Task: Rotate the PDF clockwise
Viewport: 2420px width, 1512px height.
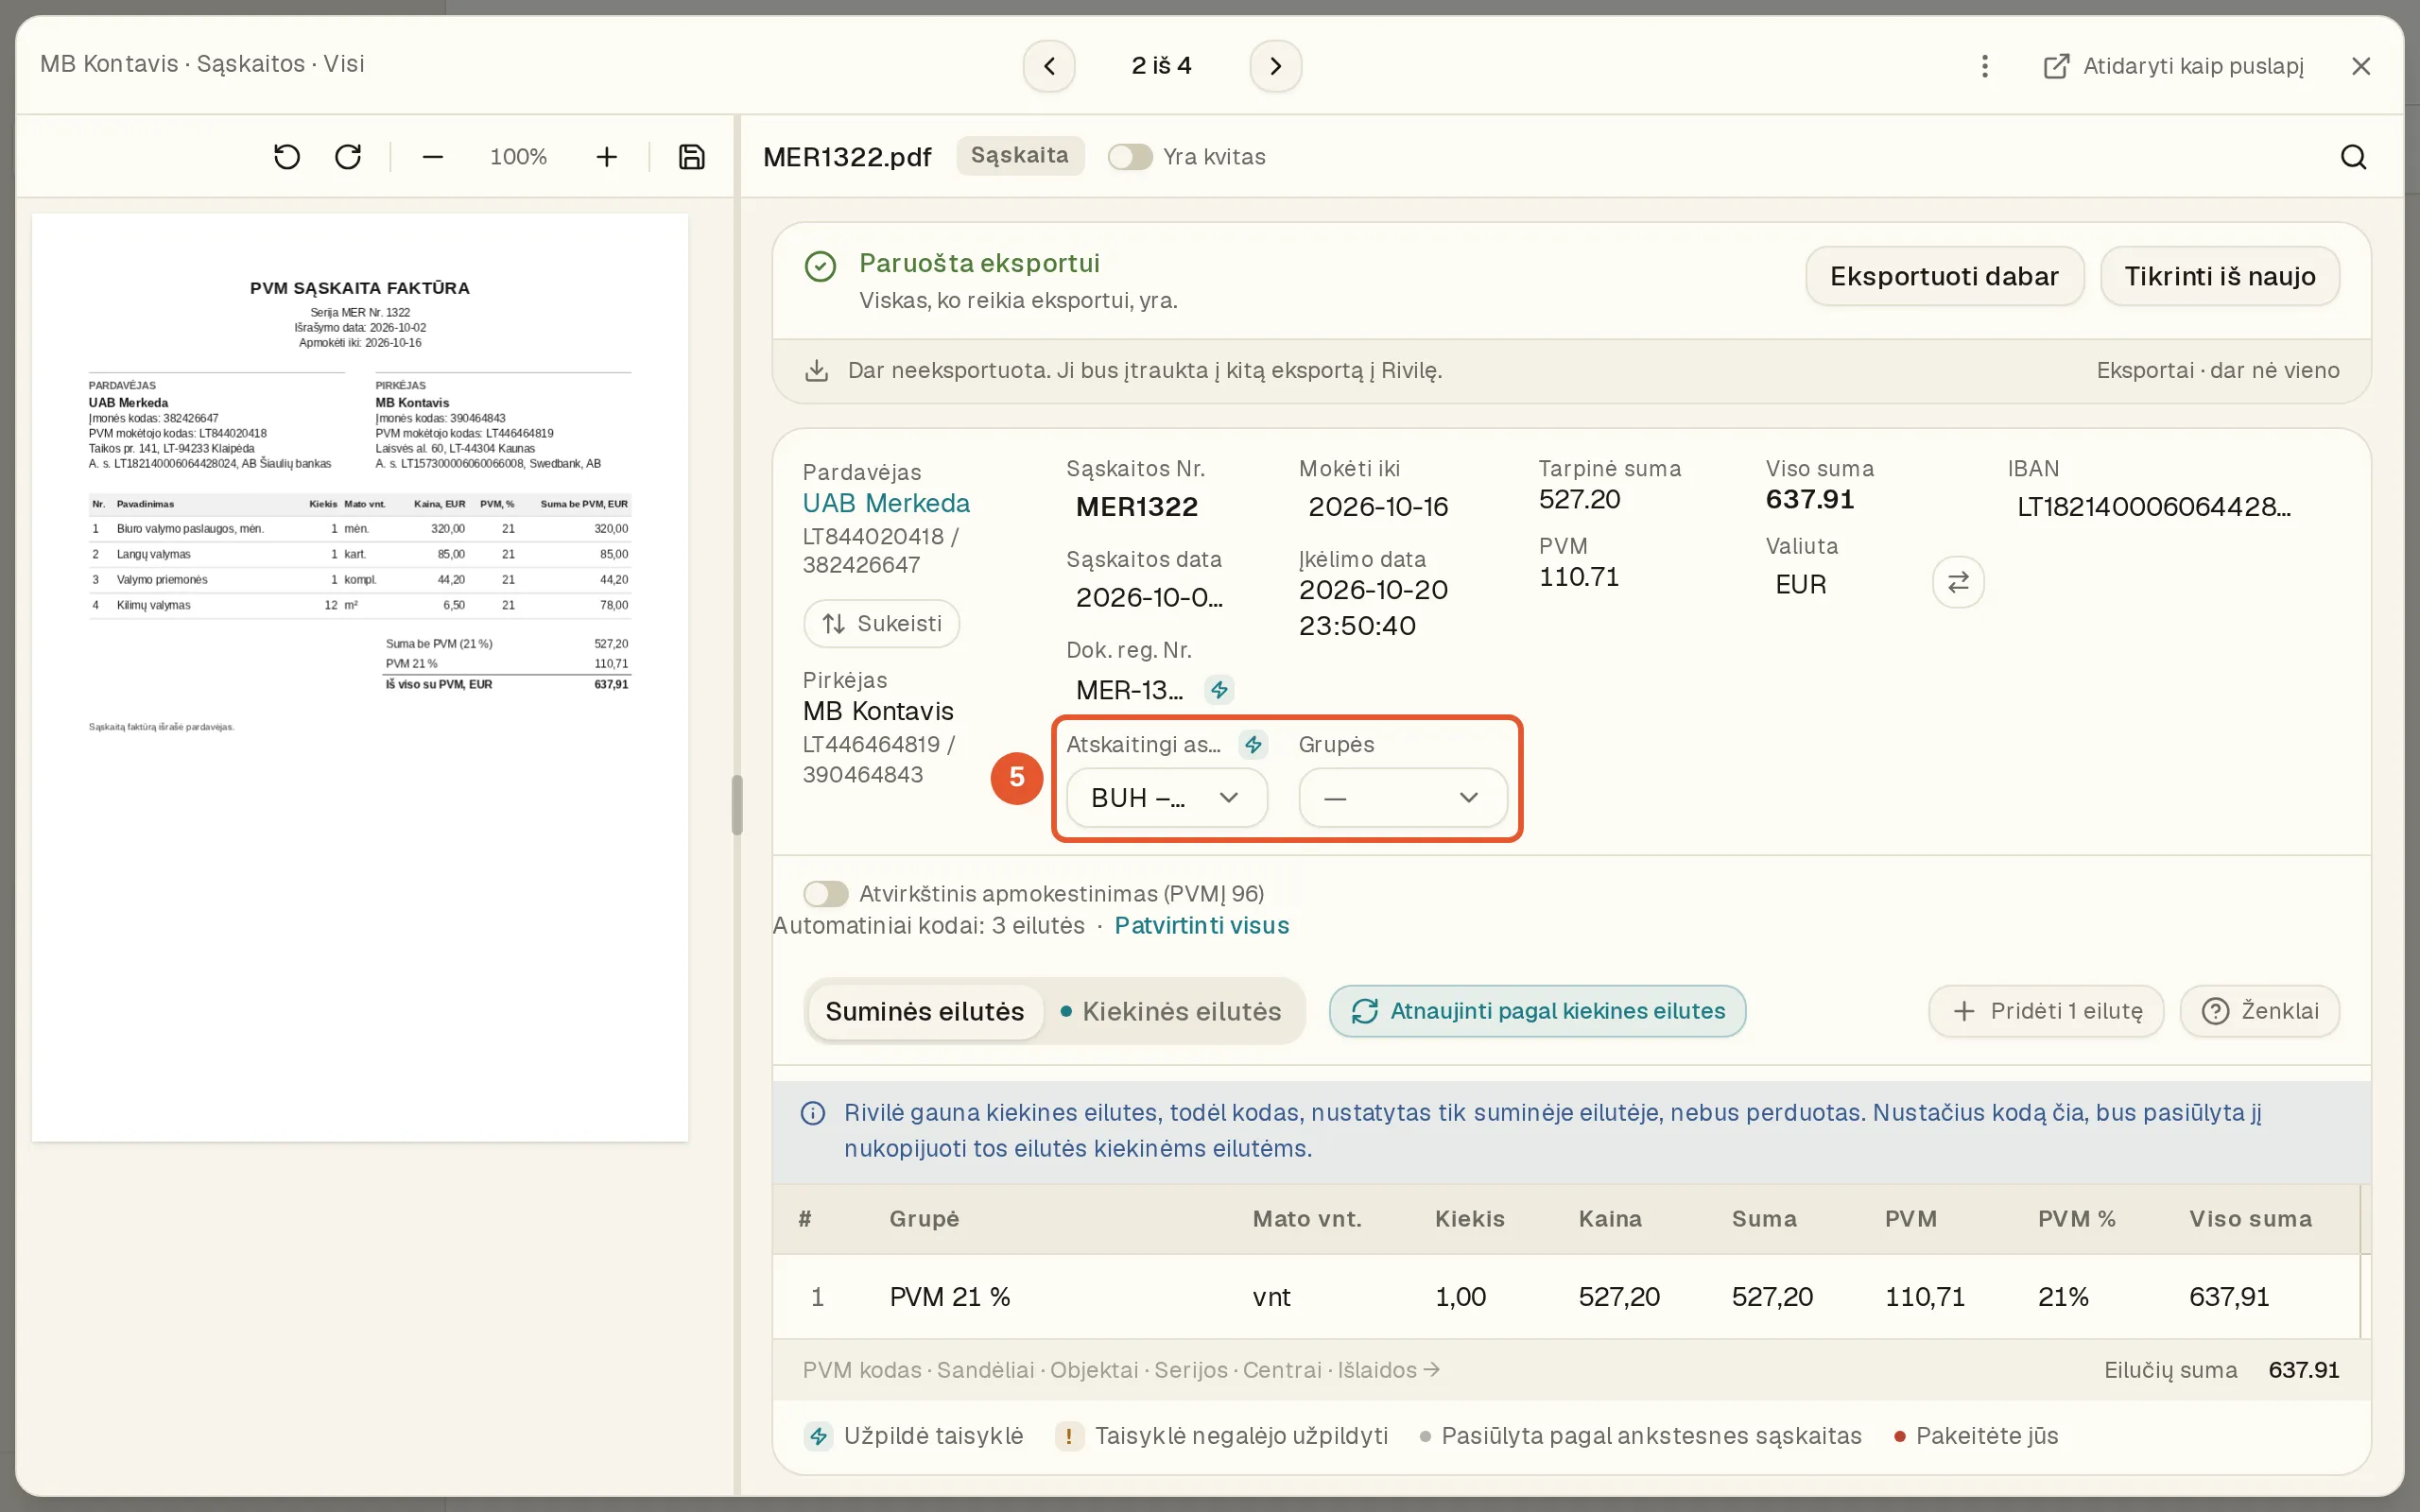Action: tap(348, 157)
